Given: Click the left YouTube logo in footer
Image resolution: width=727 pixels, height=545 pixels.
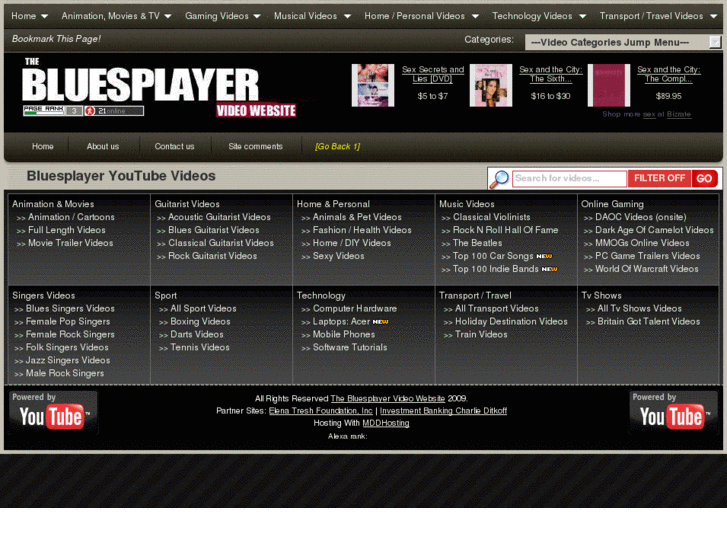Looking at the screenshot, I should pos(53,411).
